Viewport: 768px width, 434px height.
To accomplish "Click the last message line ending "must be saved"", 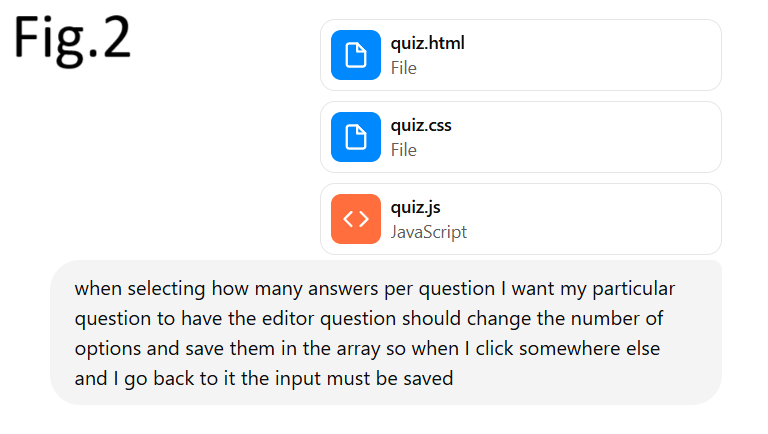I will (263, 380).
